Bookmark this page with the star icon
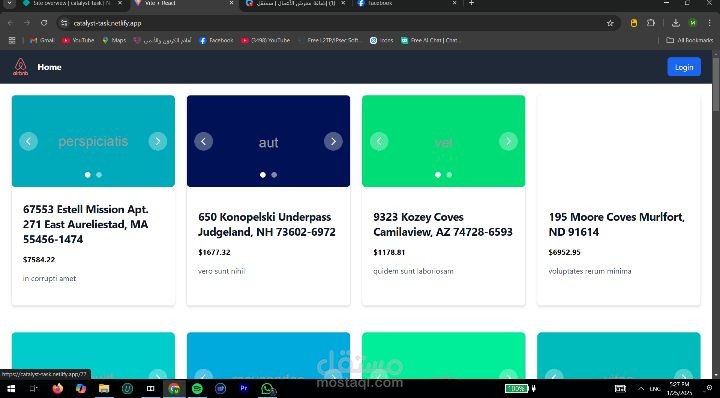Viewport: 720px width, 398px height. [x=610, y=23]
